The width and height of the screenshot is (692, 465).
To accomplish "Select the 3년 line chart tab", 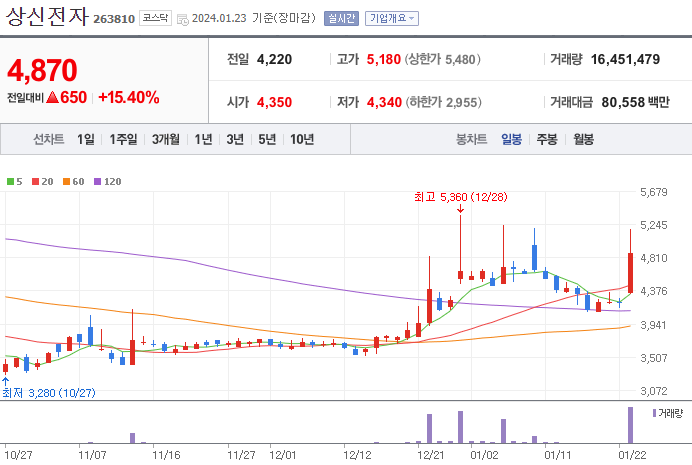I will pyautogui.click(x=235, y=139).
